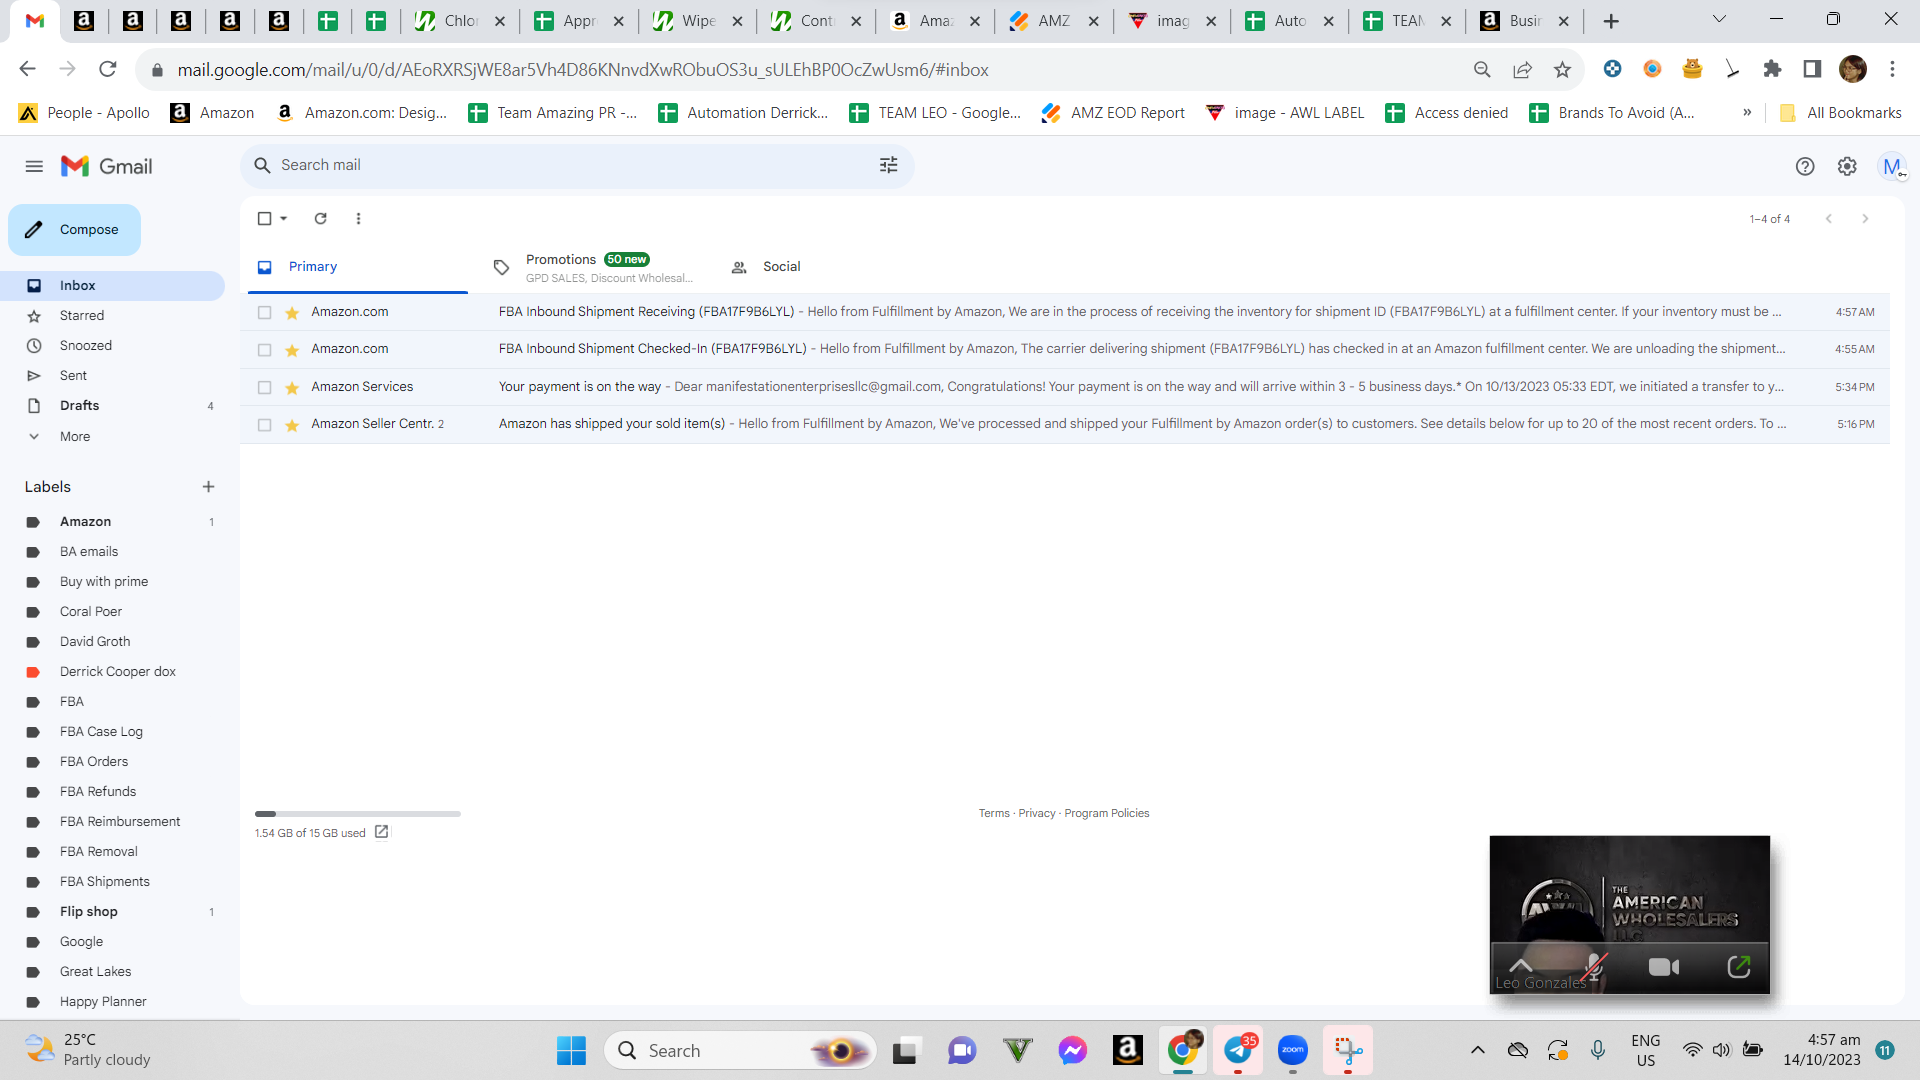Add a new label with plus icon

click(208, 487)
